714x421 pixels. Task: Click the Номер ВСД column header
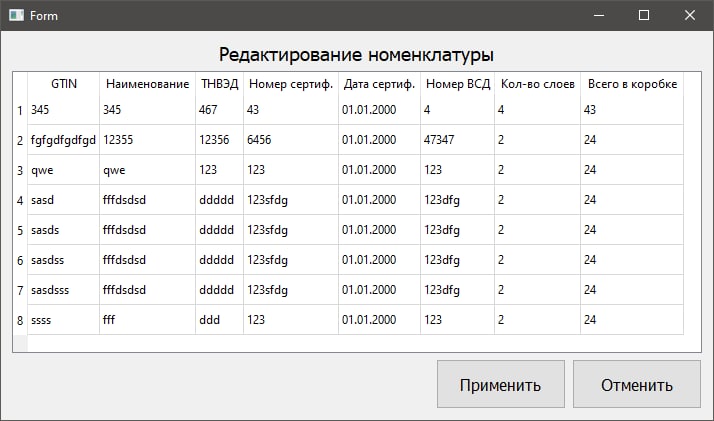pyautogui.click(x=458, y=84)
